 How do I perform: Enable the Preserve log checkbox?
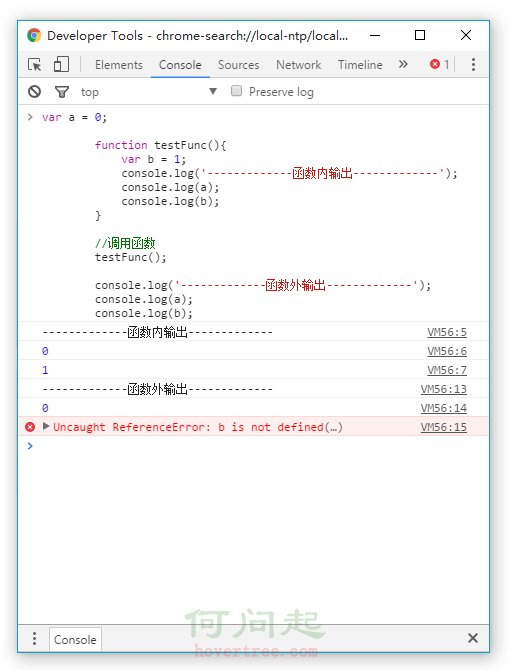pos(236,91)
